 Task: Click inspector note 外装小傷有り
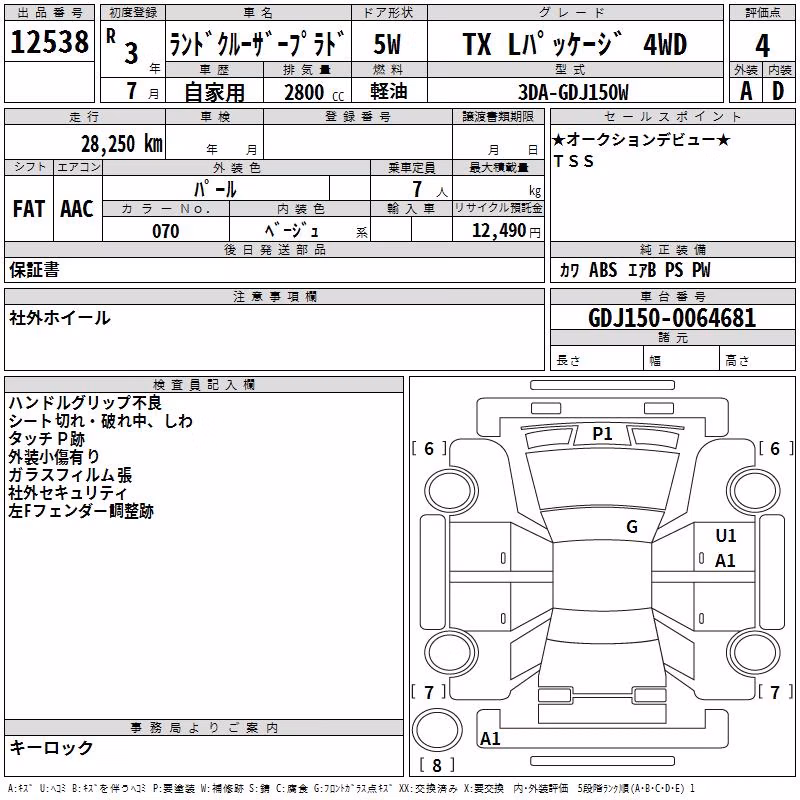click(54, 457)
